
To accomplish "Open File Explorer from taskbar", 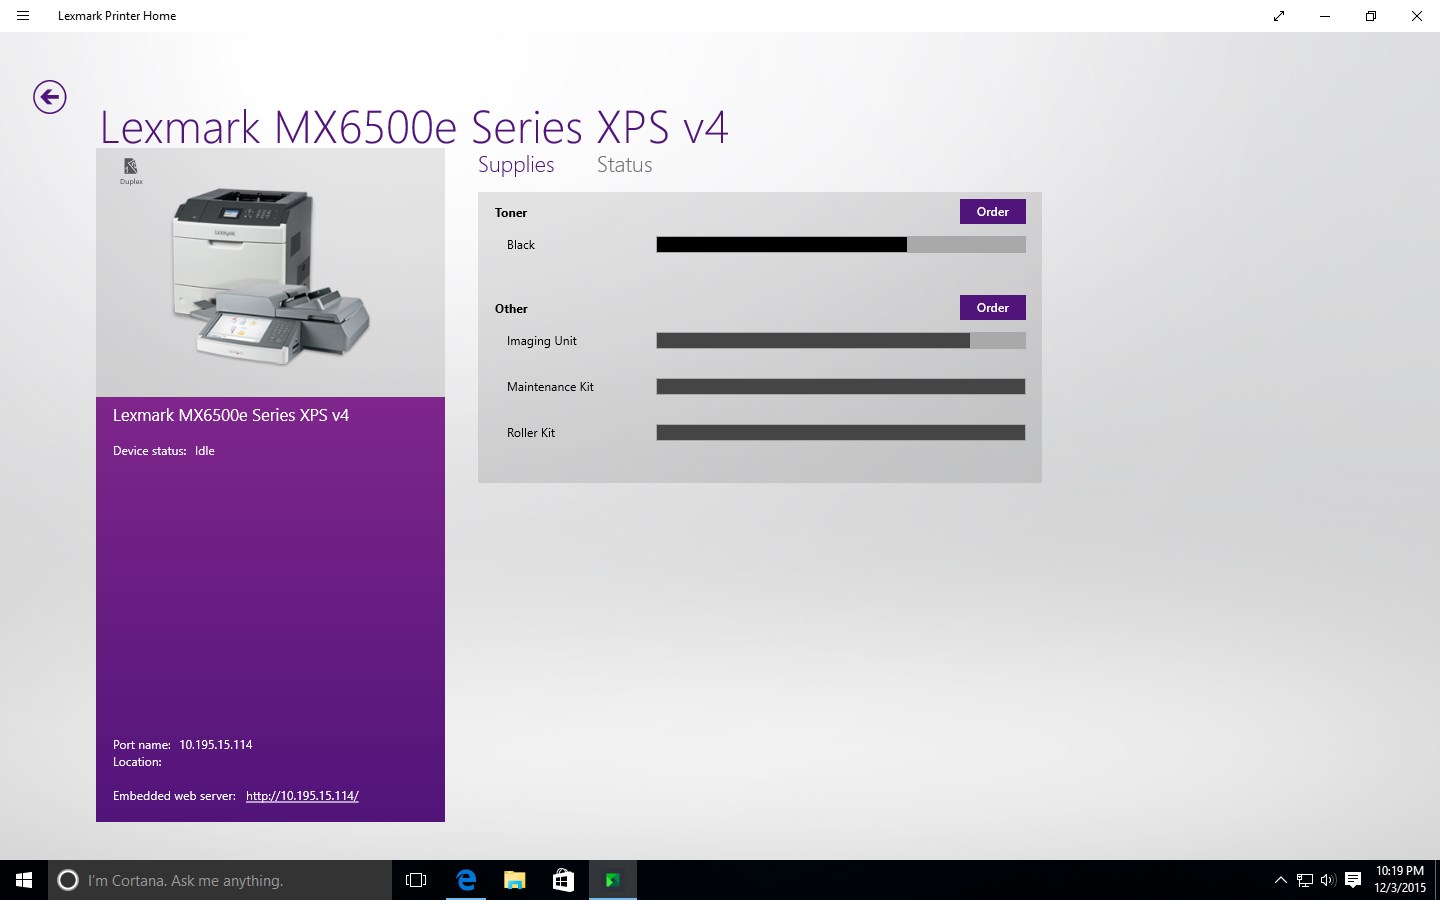I will tap(514, 880).
